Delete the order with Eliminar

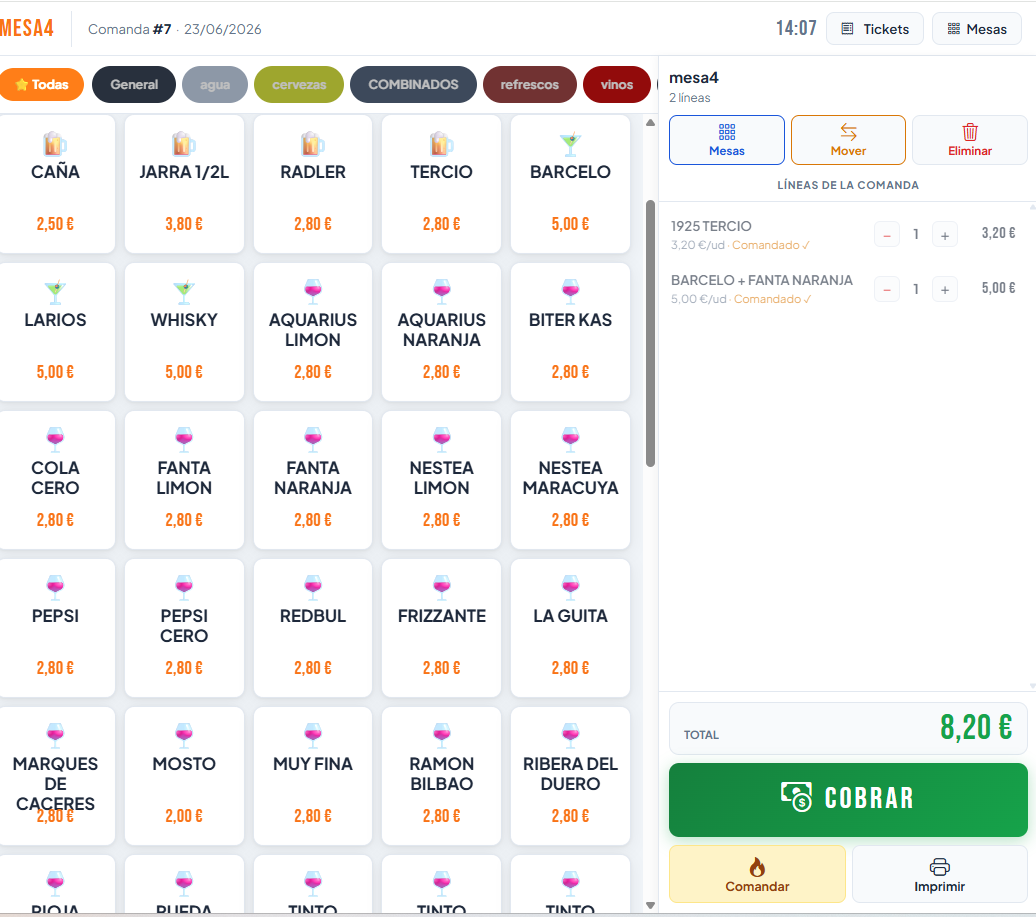[969, 140]
